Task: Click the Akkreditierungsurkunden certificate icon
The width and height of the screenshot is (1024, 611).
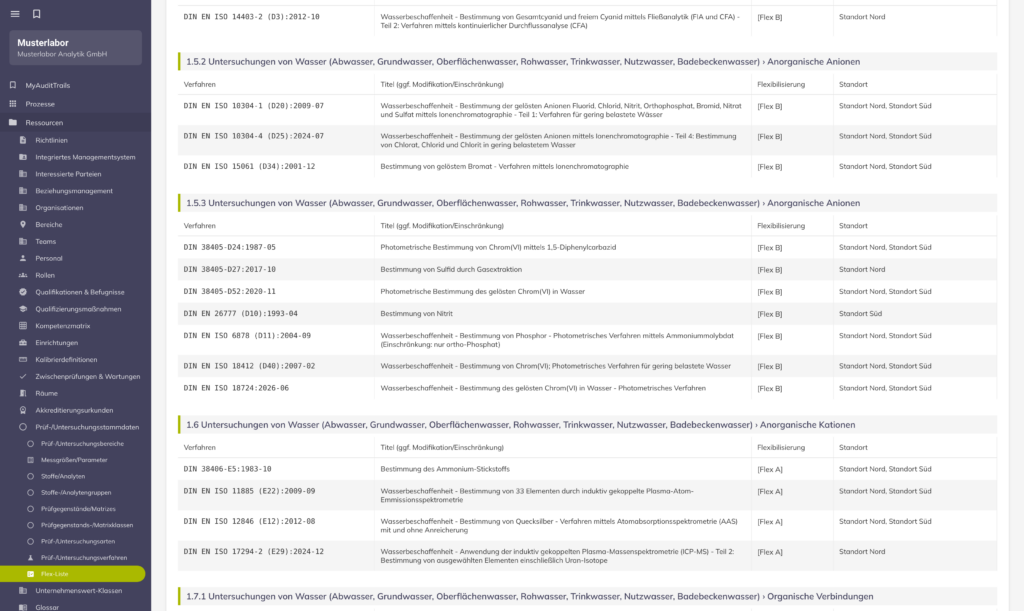Action: 23,410
